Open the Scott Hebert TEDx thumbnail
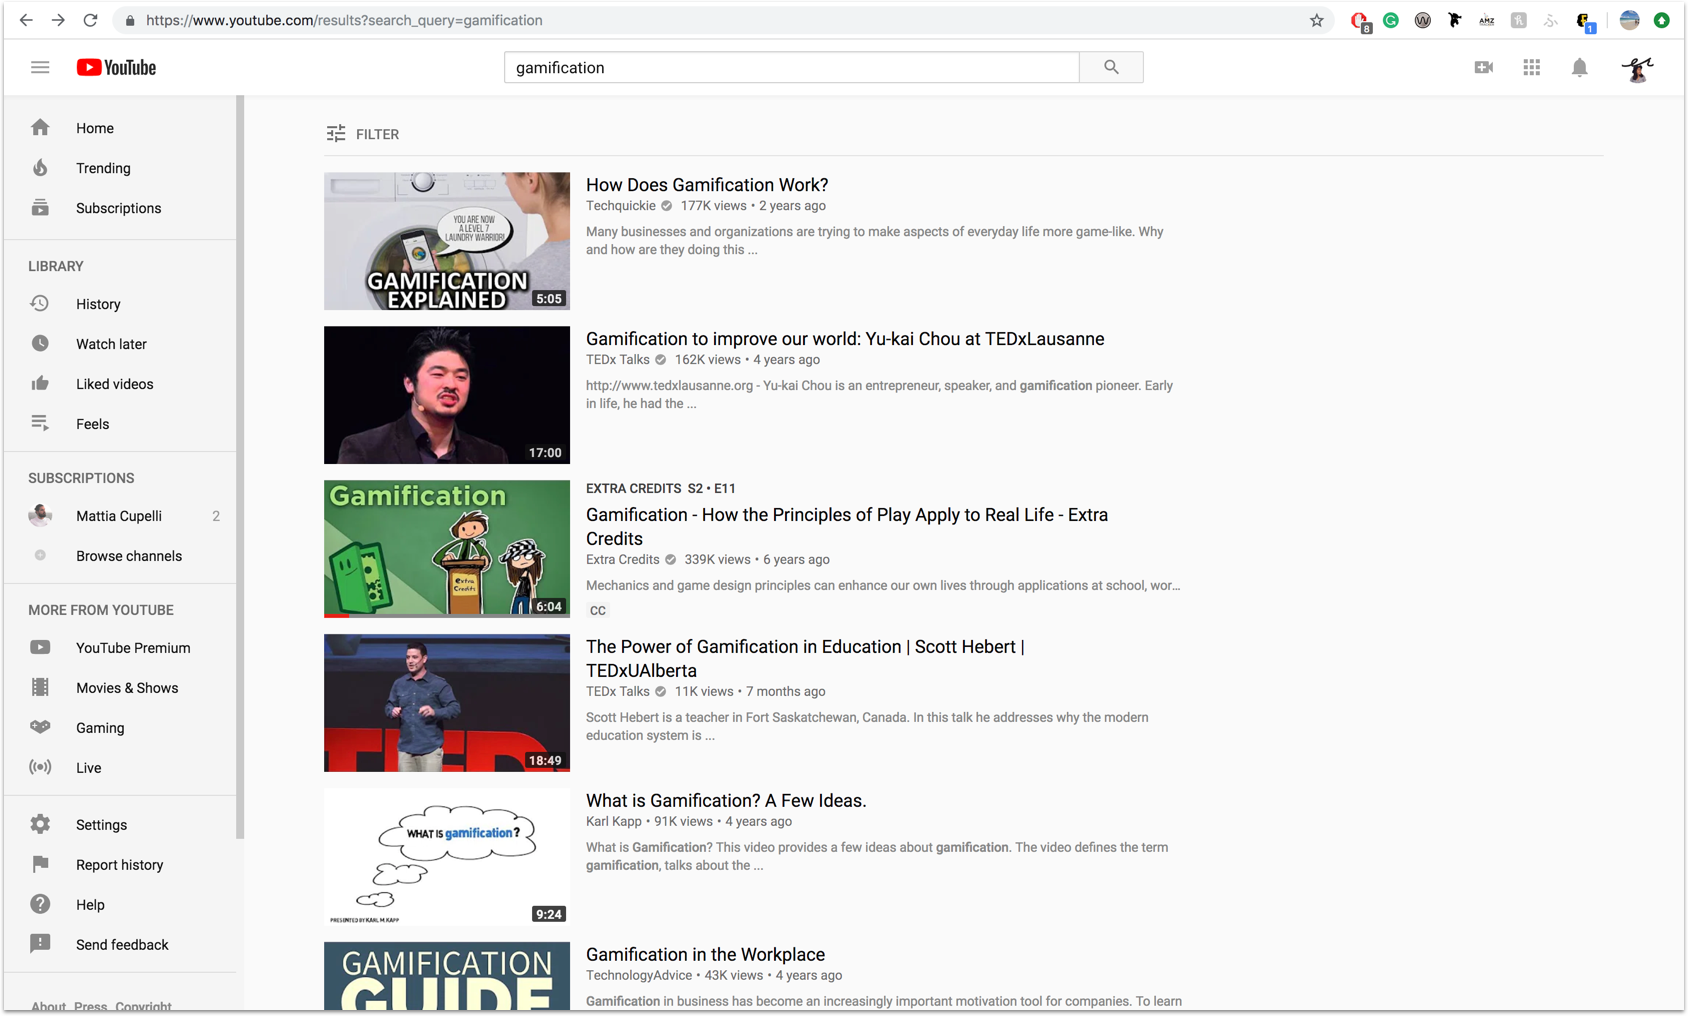 447,703
